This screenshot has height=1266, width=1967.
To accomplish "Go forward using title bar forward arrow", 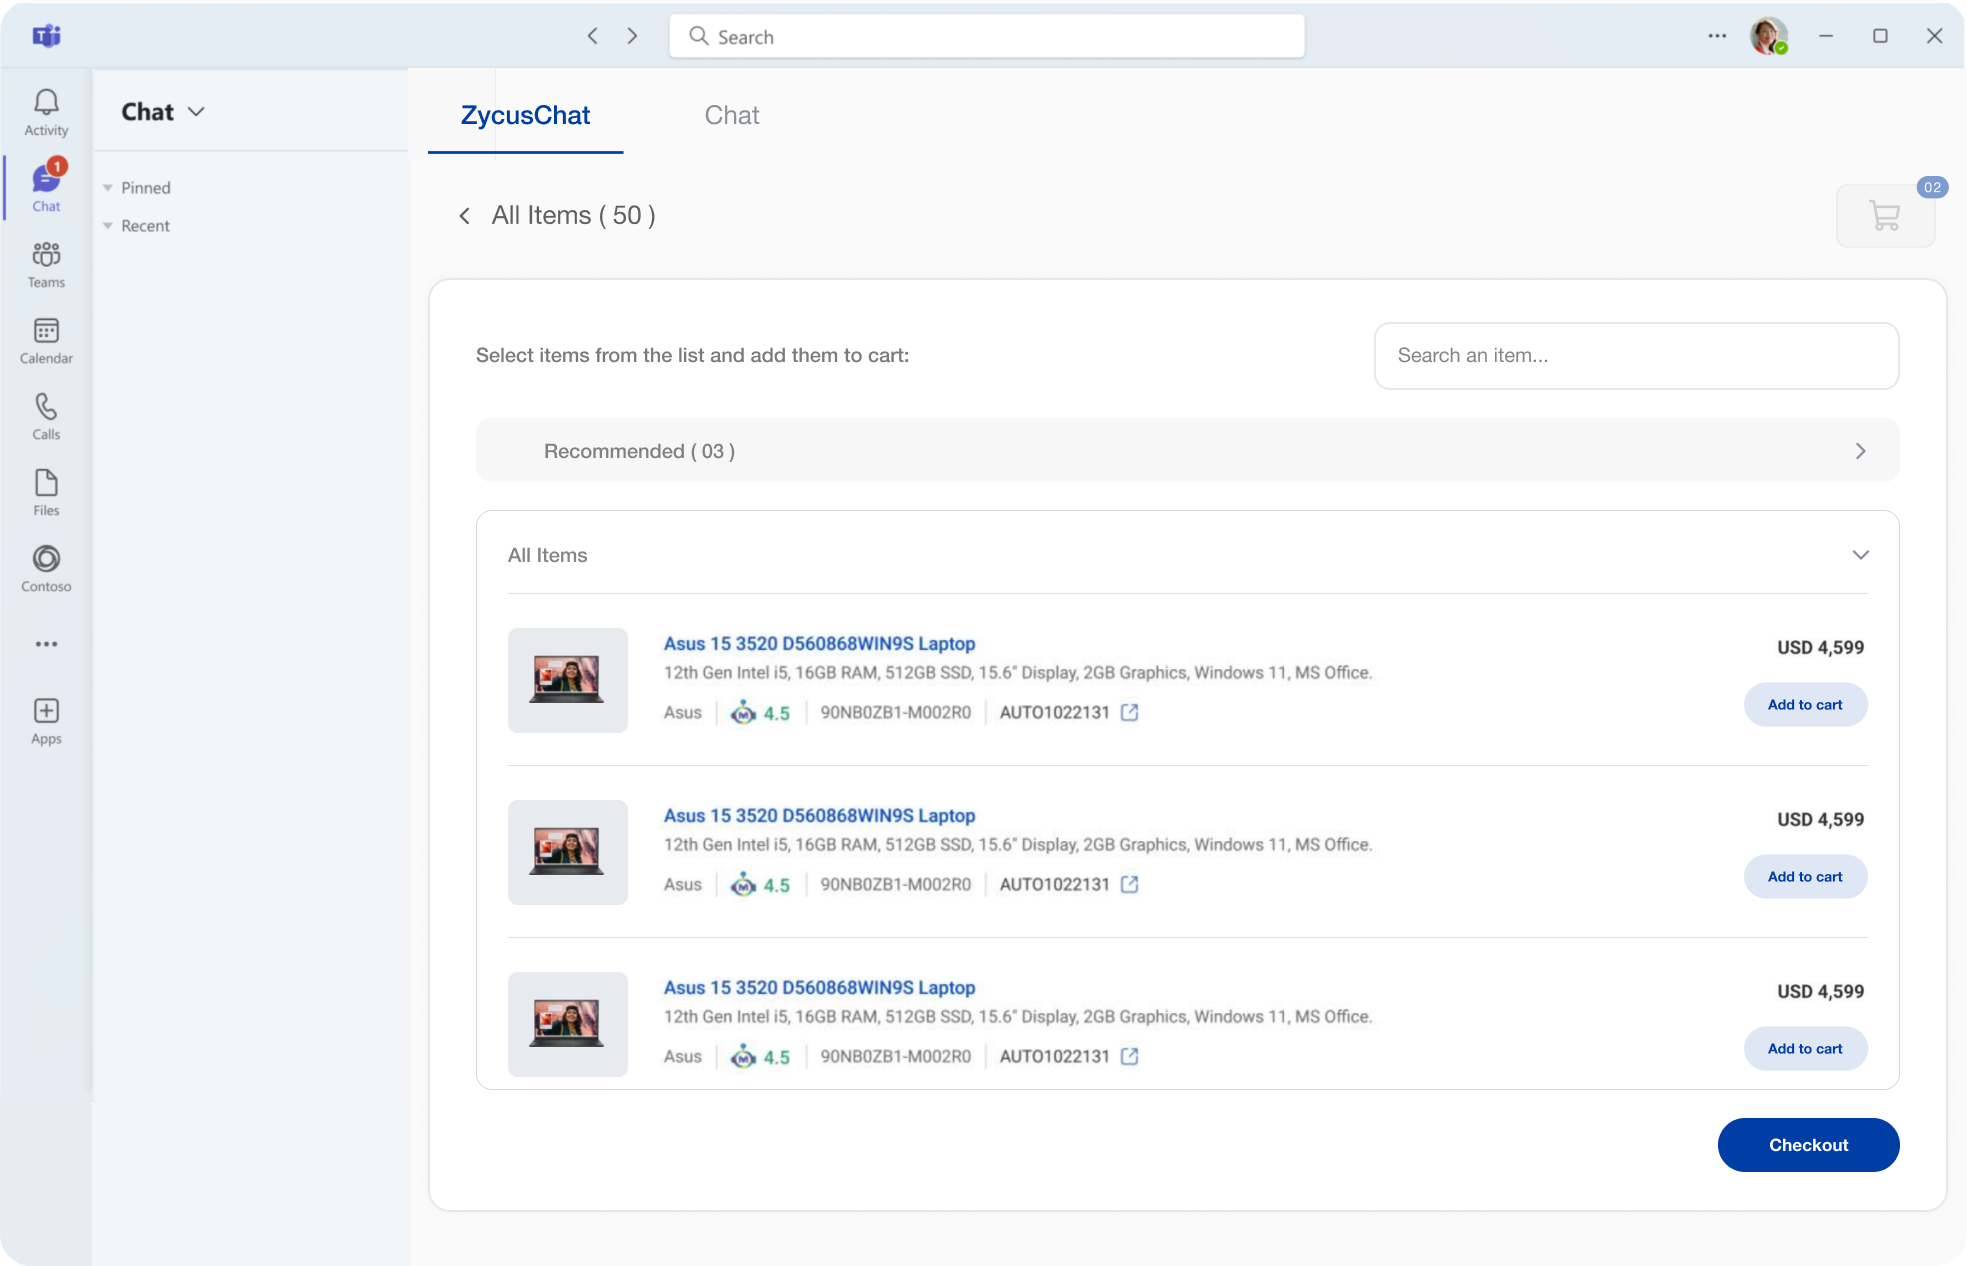I will coord(632,36).
